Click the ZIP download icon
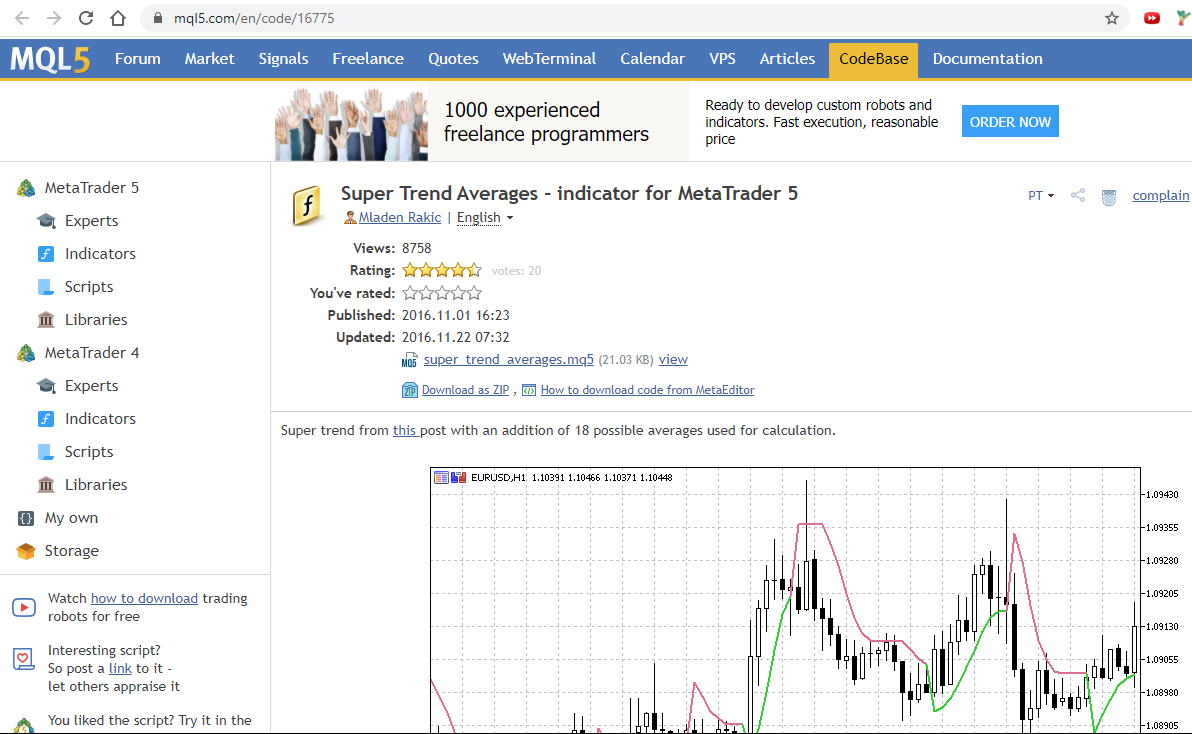The height and width of the screenshot is (734, 1192). 410,391
